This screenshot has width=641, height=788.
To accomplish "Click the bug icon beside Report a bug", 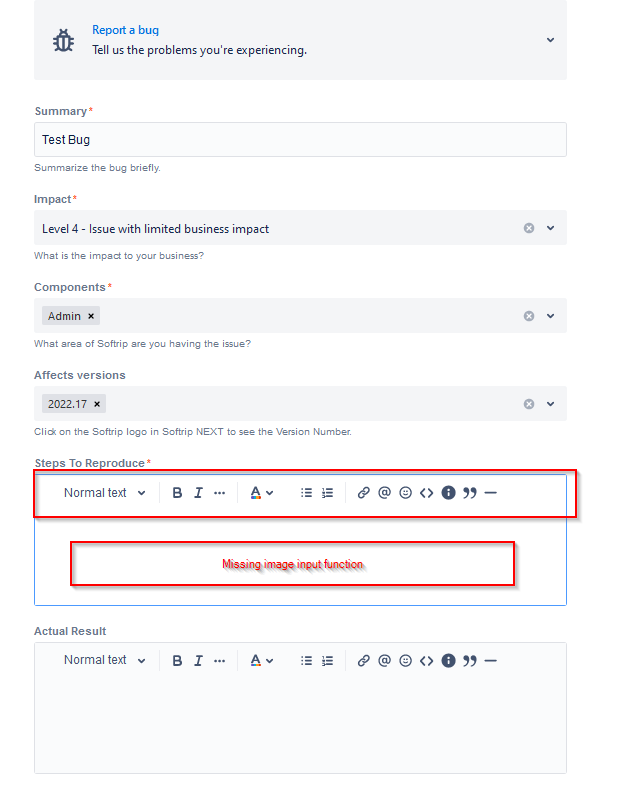I will pos(63,40).
